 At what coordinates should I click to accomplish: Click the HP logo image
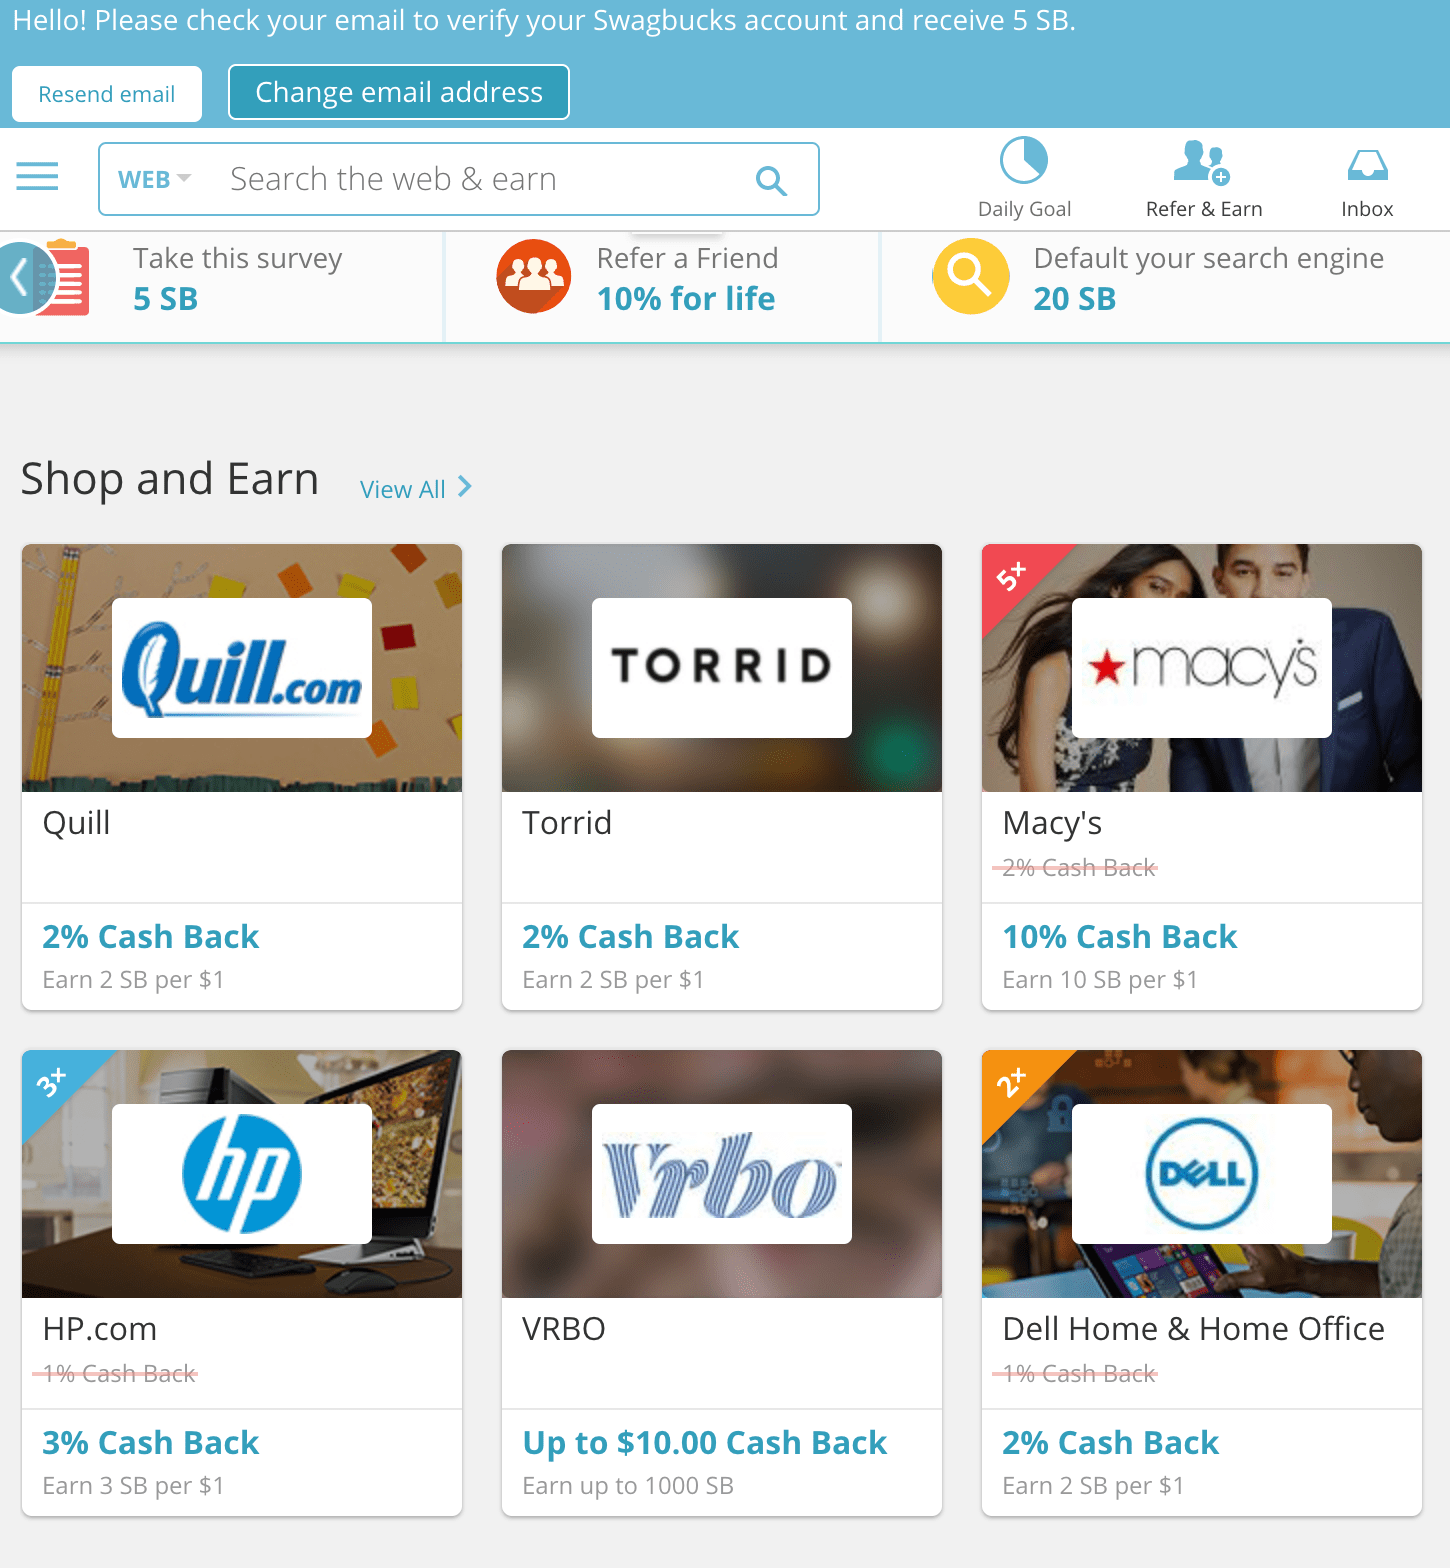coord(242,1174)
